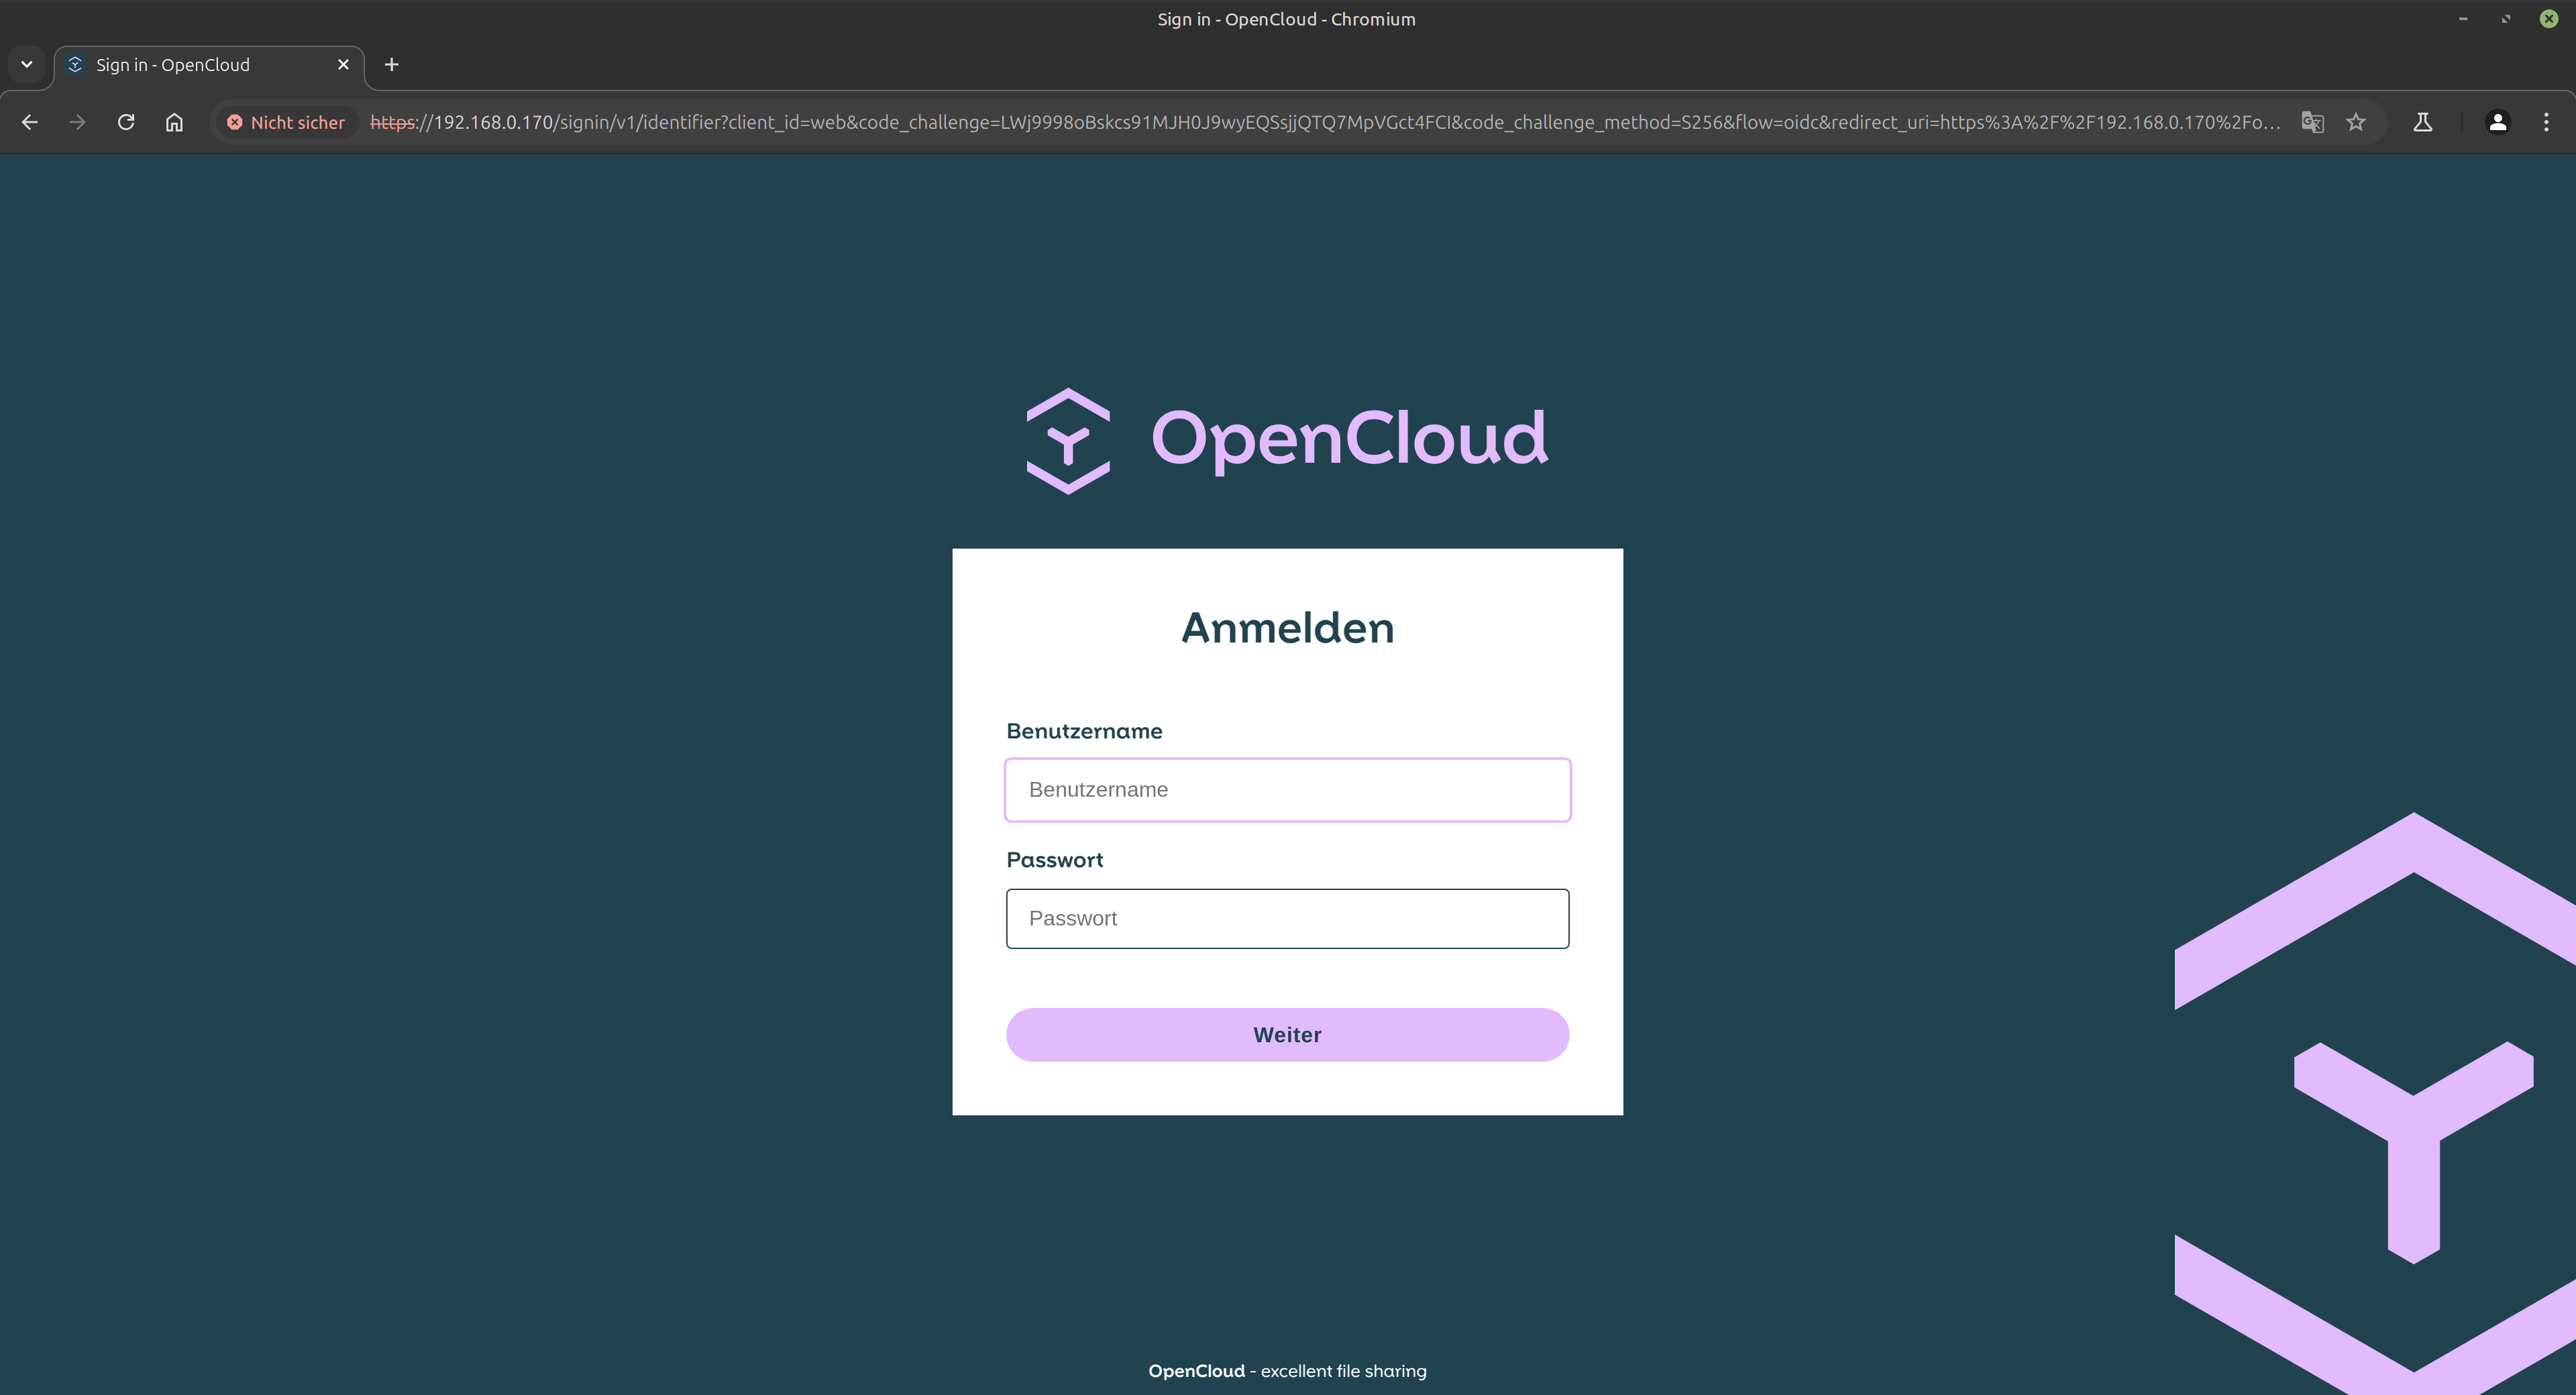Expand the tab search dropdown

(x=27, y=65)
